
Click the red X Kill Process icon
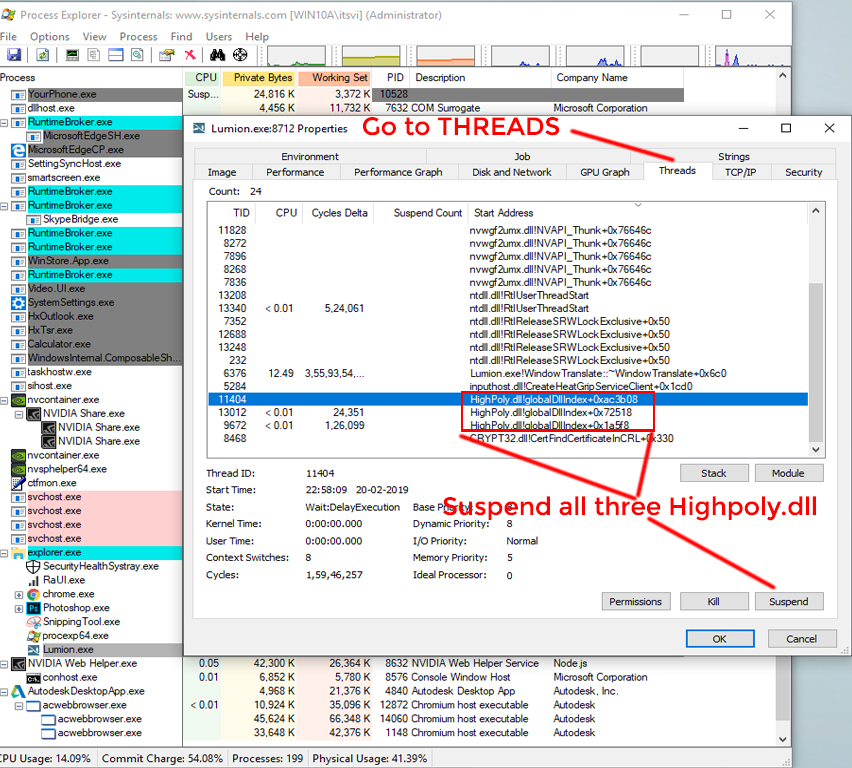(x=190, y=55)
